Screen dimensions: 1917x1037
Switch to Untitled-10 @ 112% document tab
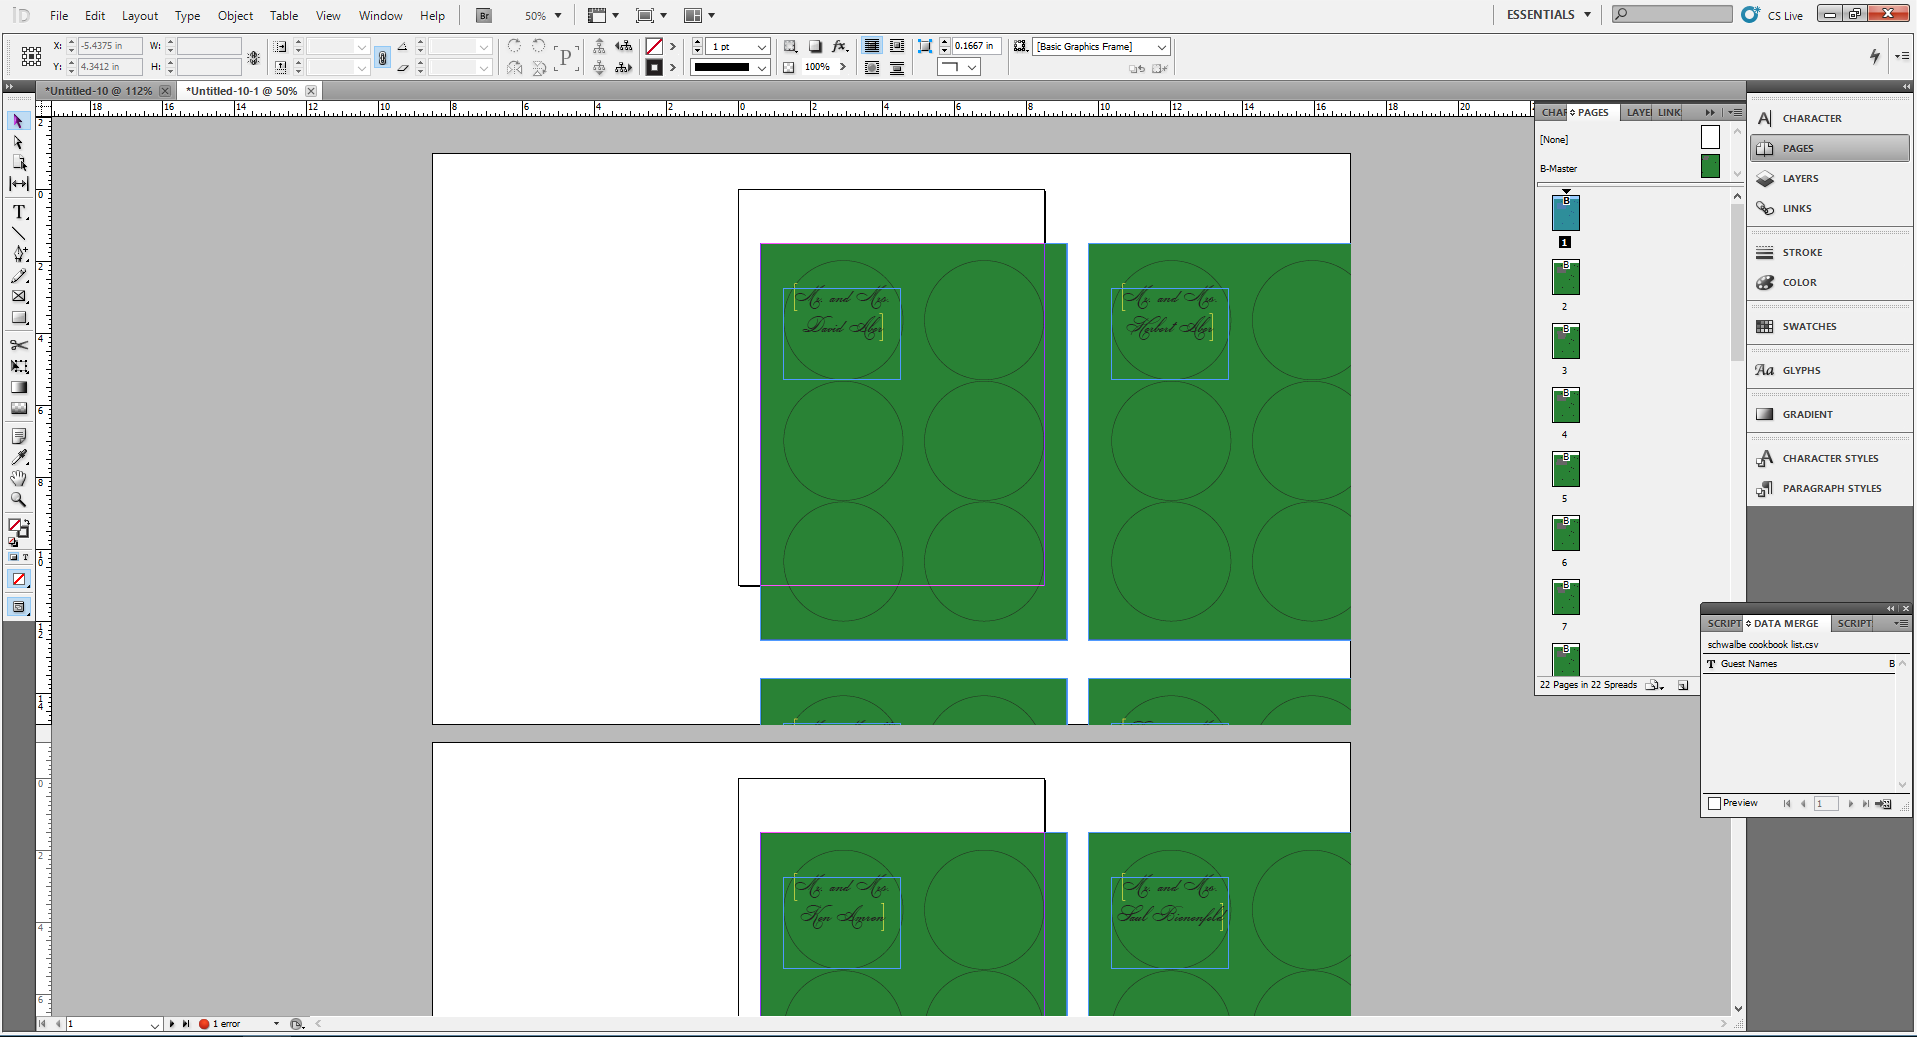coord(98,91)
